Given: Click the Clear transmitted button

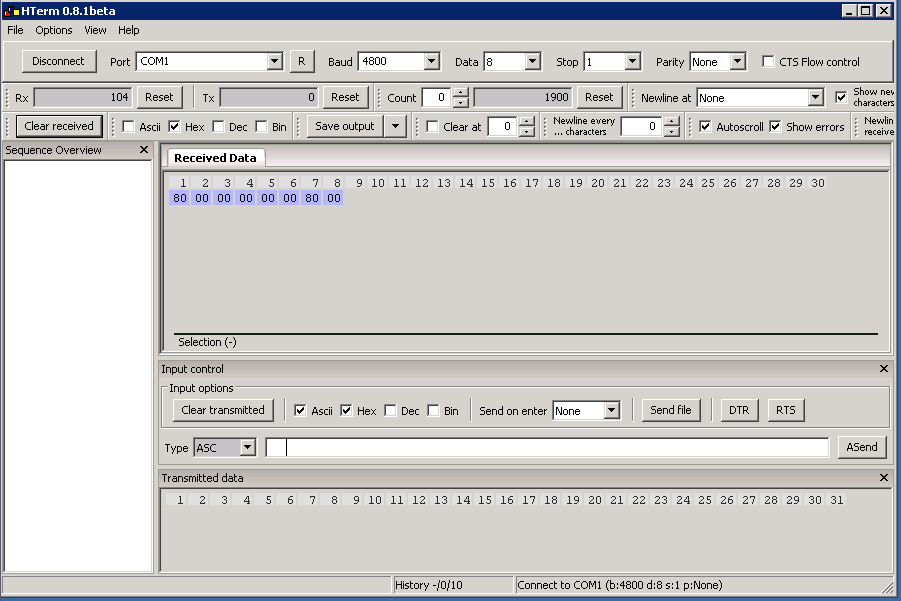Looking at the screenshot, I should click(x=223, y=410).
